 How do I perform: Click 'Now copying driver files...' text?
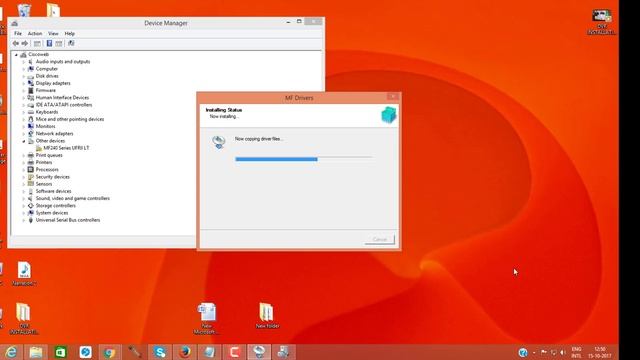pyautogui.click(x=259, y=139)
